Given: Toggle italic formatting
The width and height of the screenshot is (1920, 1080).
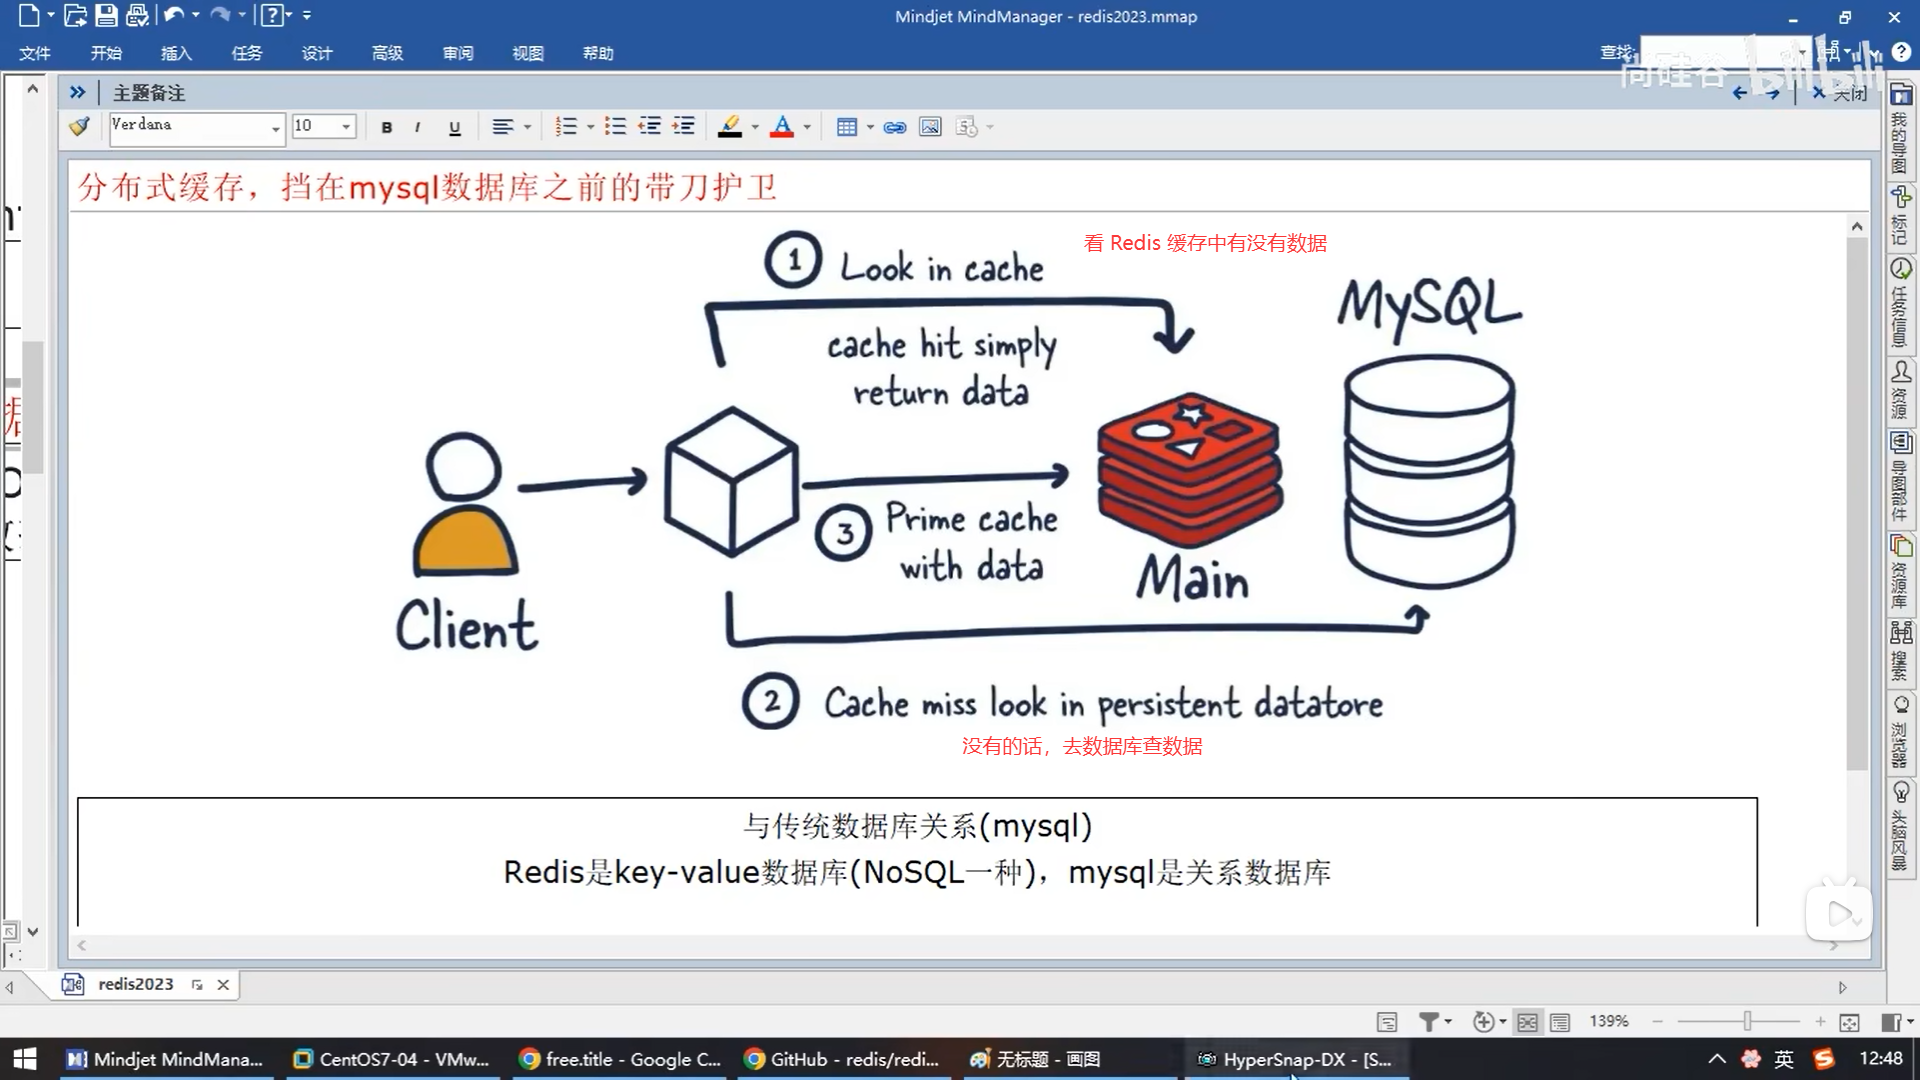Looking at the screenshot, I should point(417,127).
